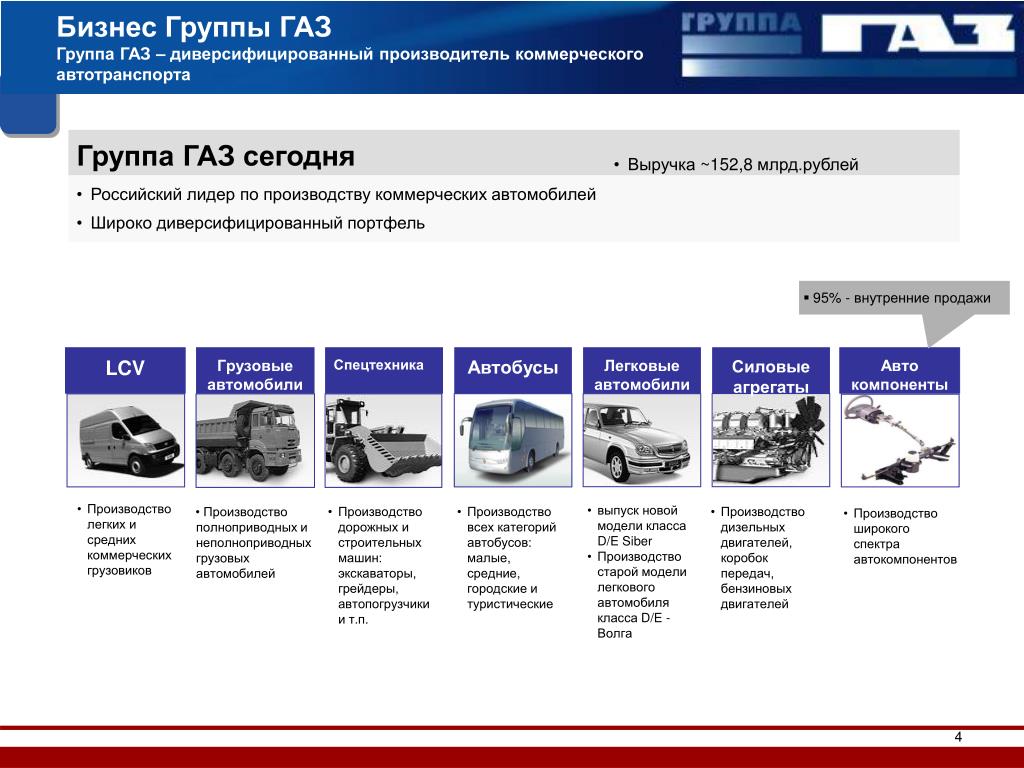Click the LCV category header
The width and height of the screenshot is (1024, 768).
click(x=125, y=370)
